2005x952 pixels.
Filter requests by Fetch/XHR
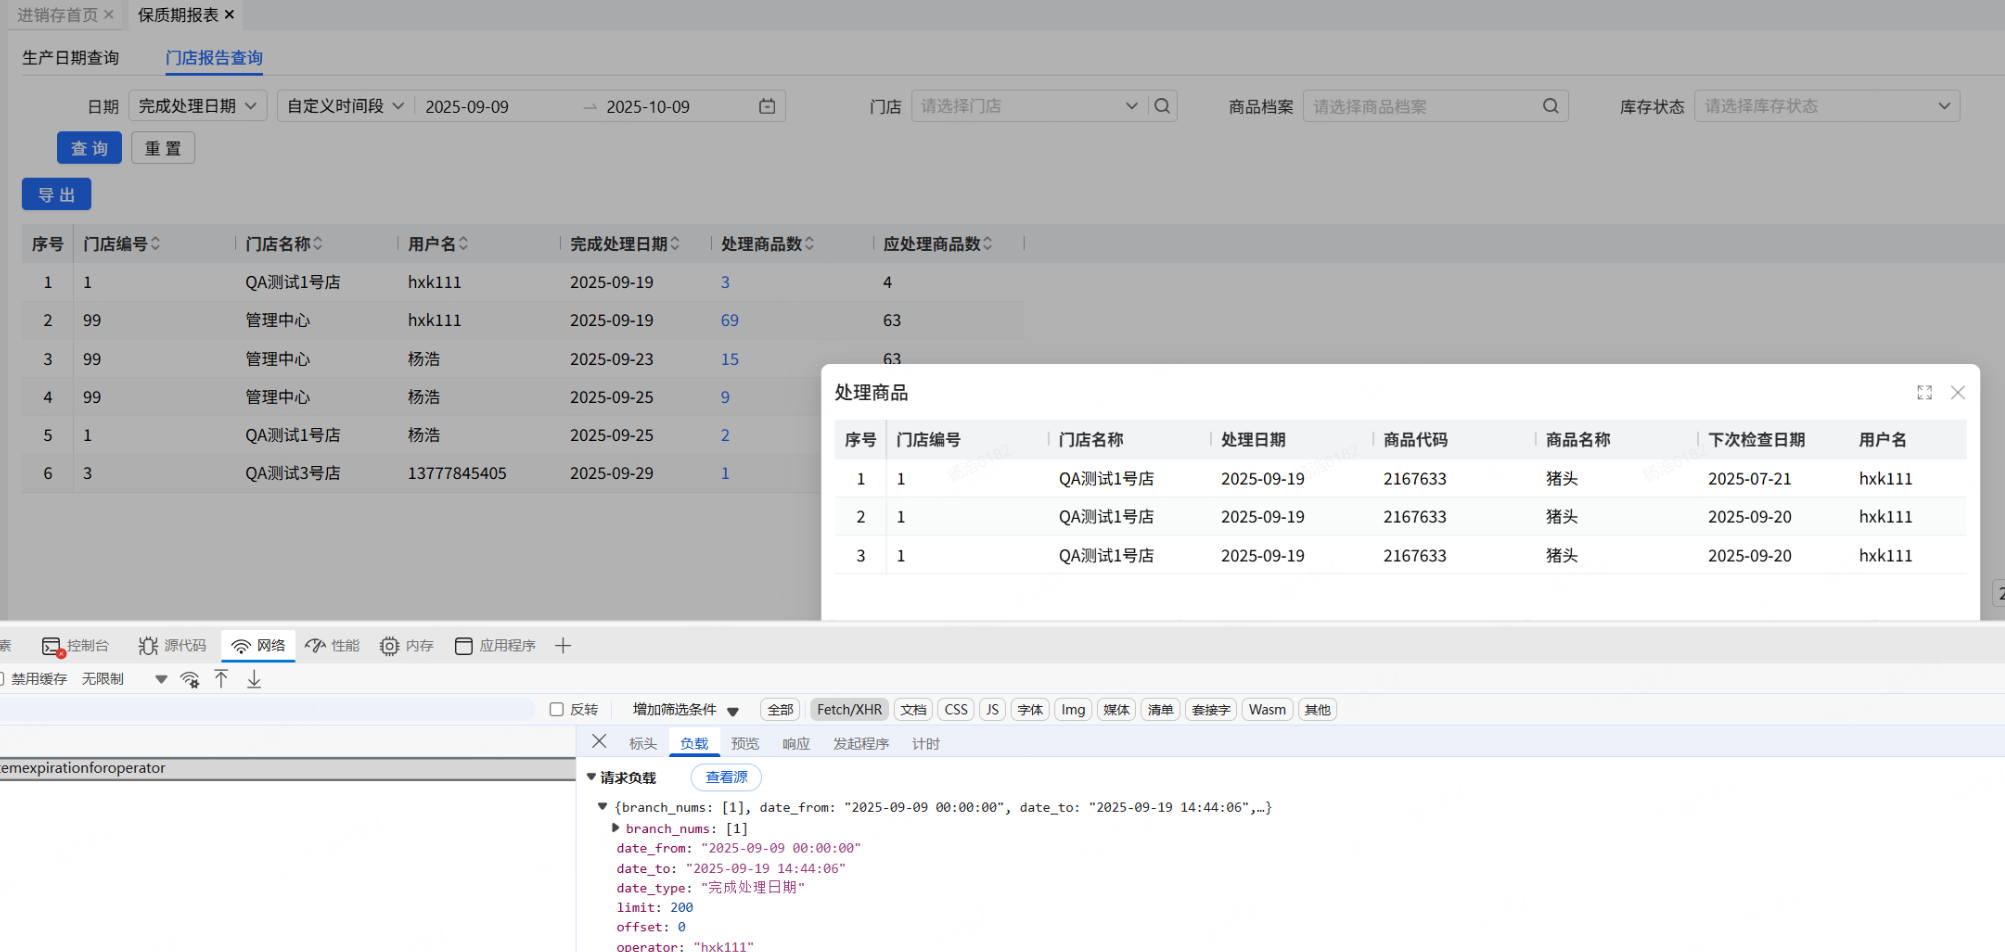tap(849, 710)
